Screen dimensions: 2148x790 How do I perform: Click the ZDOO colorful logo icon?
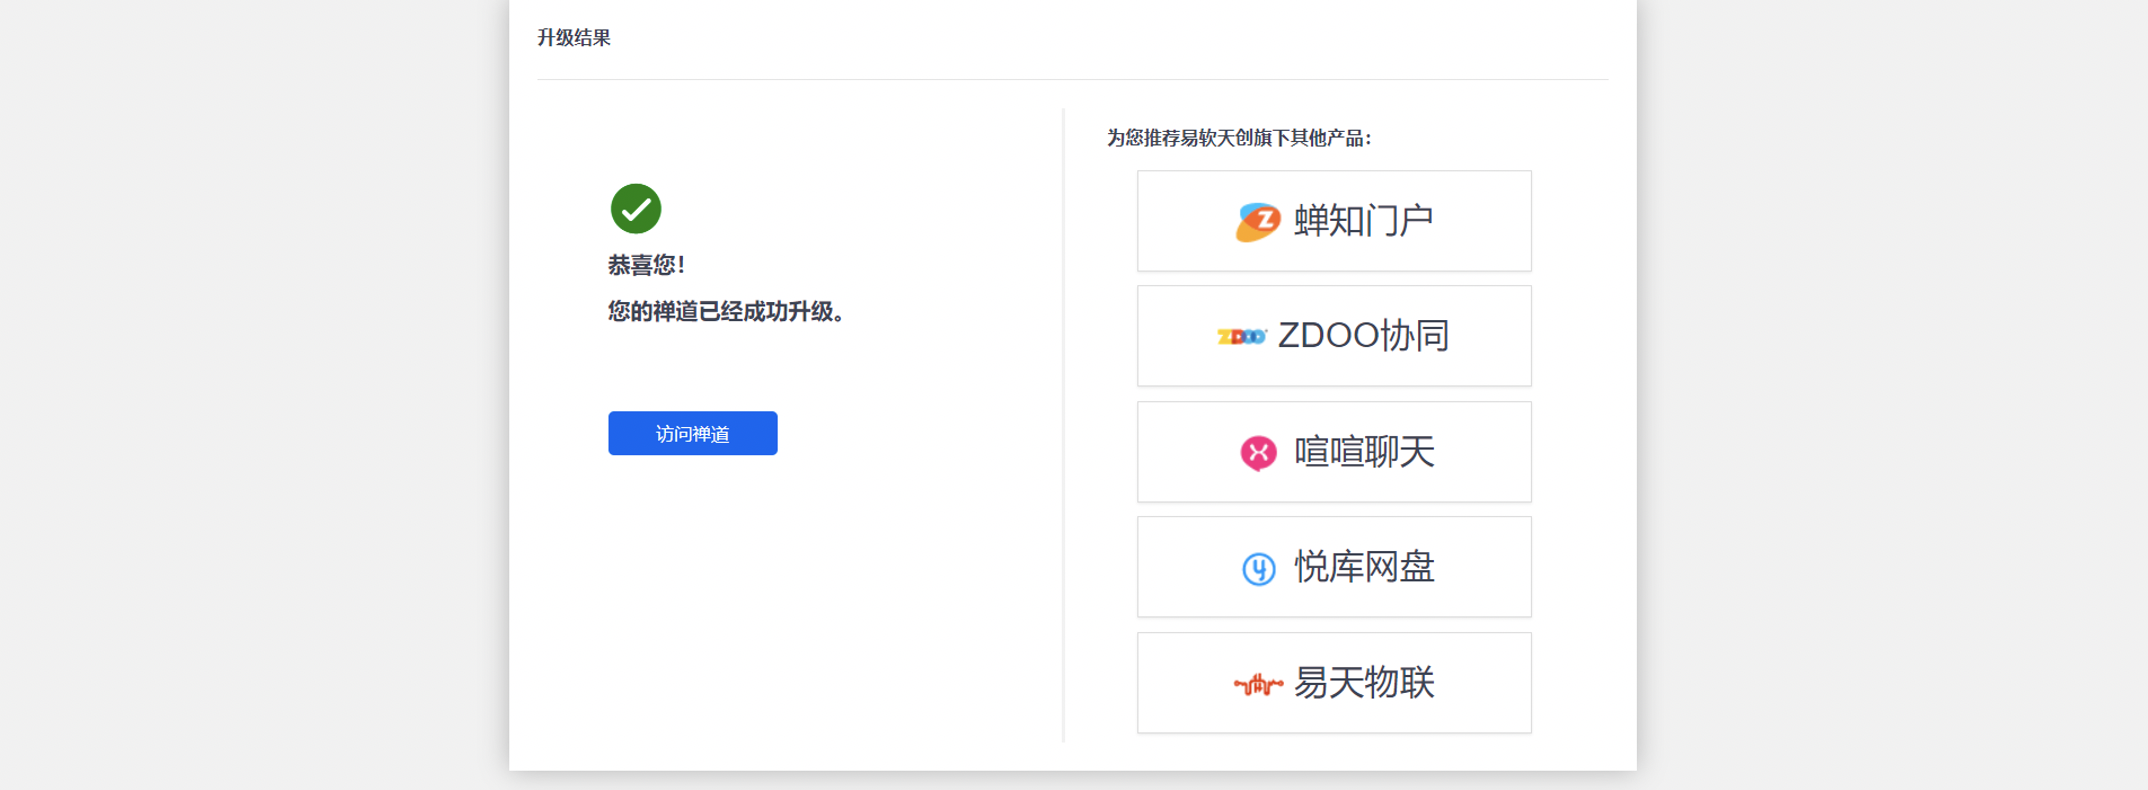[1241, 336]
